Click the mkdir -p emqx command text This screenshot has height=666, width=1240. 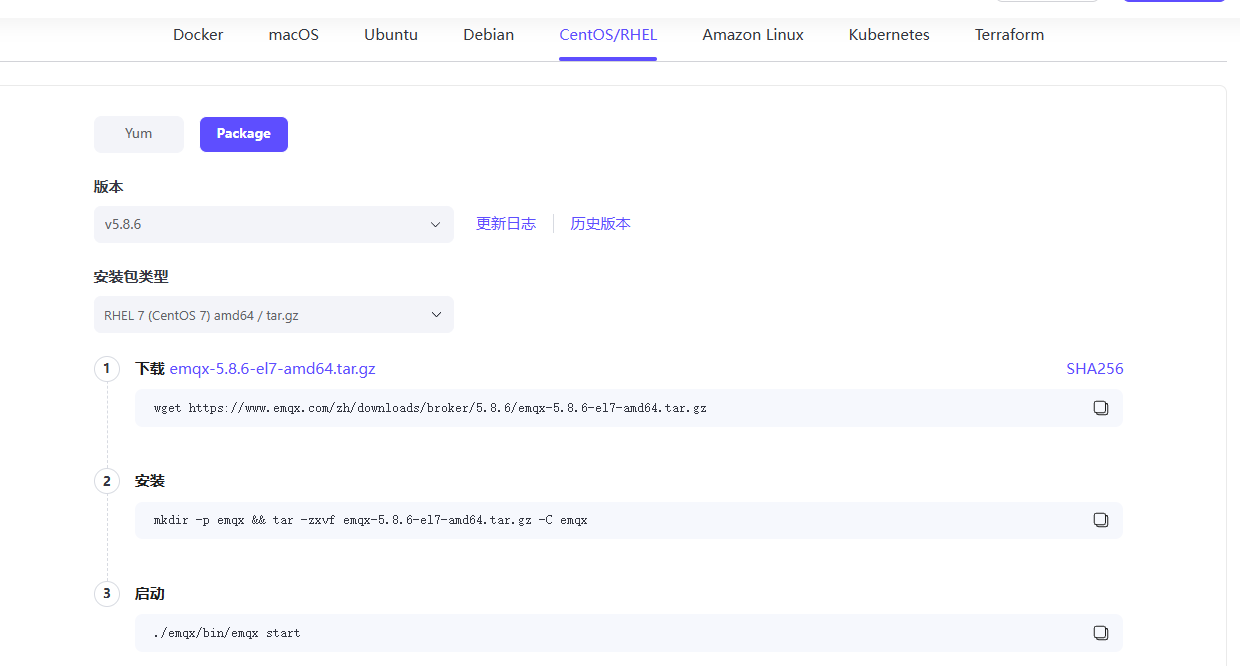tap(370, 521)
